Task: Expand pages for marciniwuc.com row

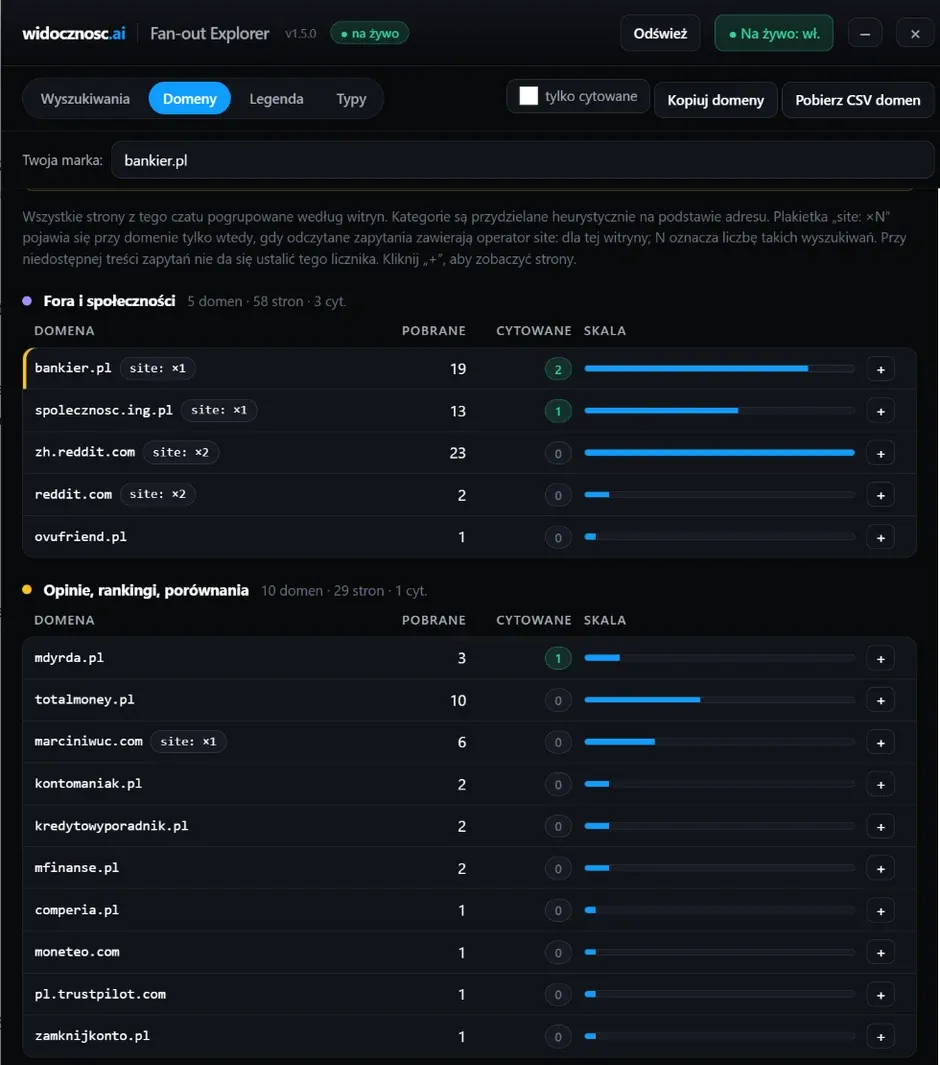Action: (x=880, y=743)
